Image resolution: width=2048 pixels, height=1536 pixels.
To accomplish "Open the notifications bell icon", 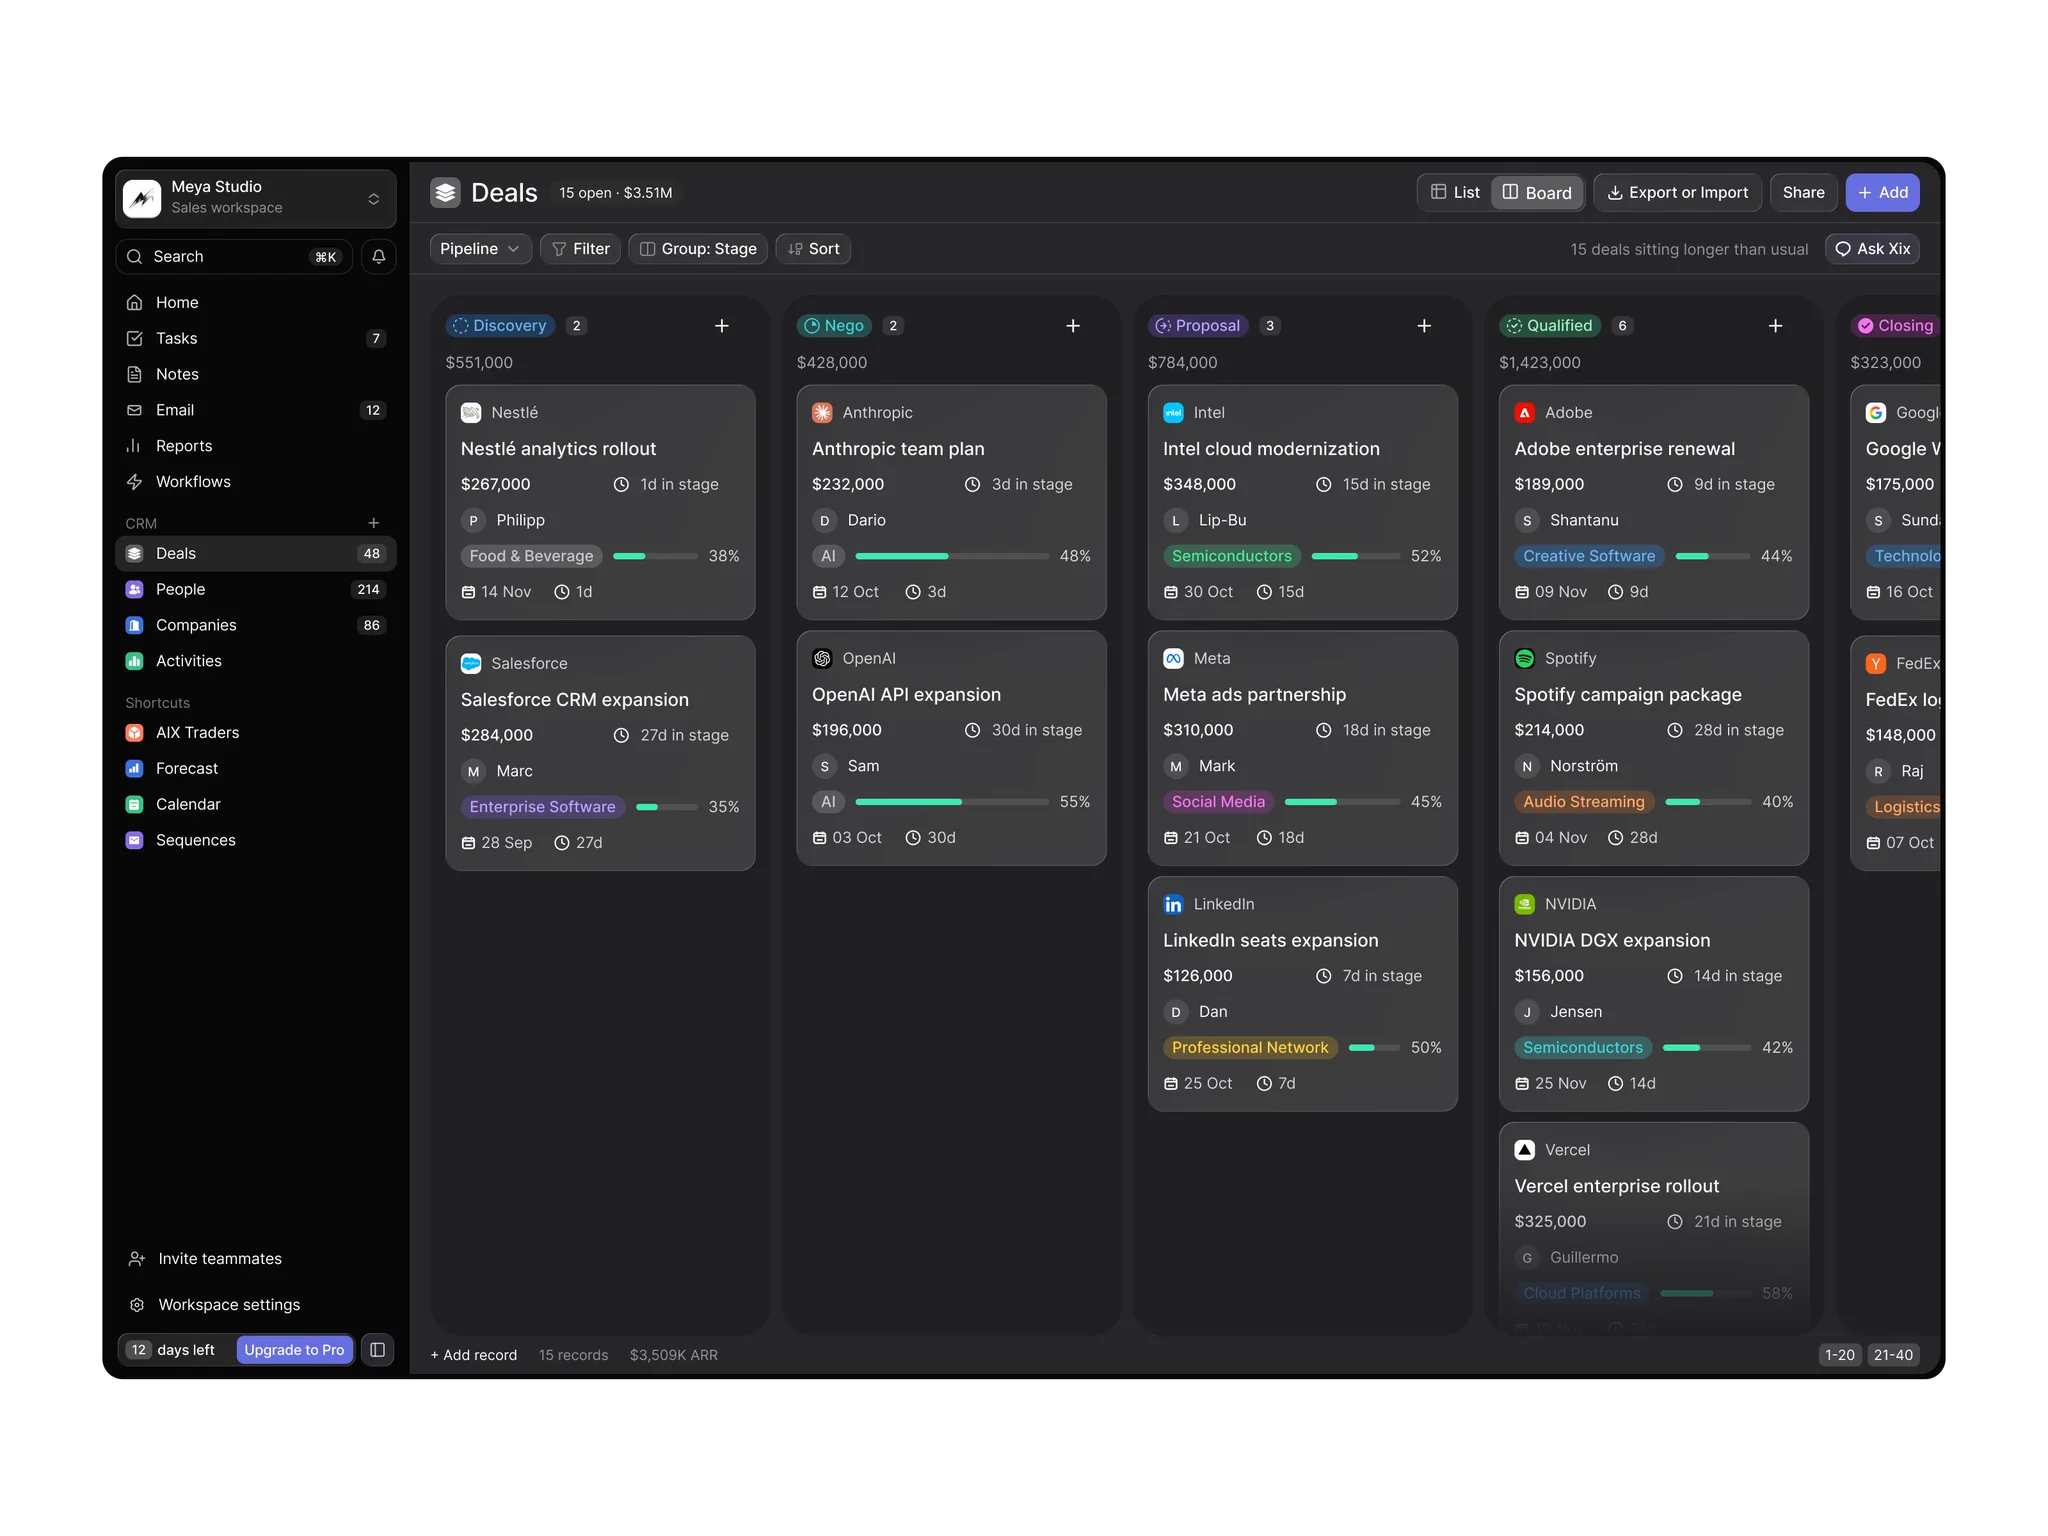I will coord(378,257).
